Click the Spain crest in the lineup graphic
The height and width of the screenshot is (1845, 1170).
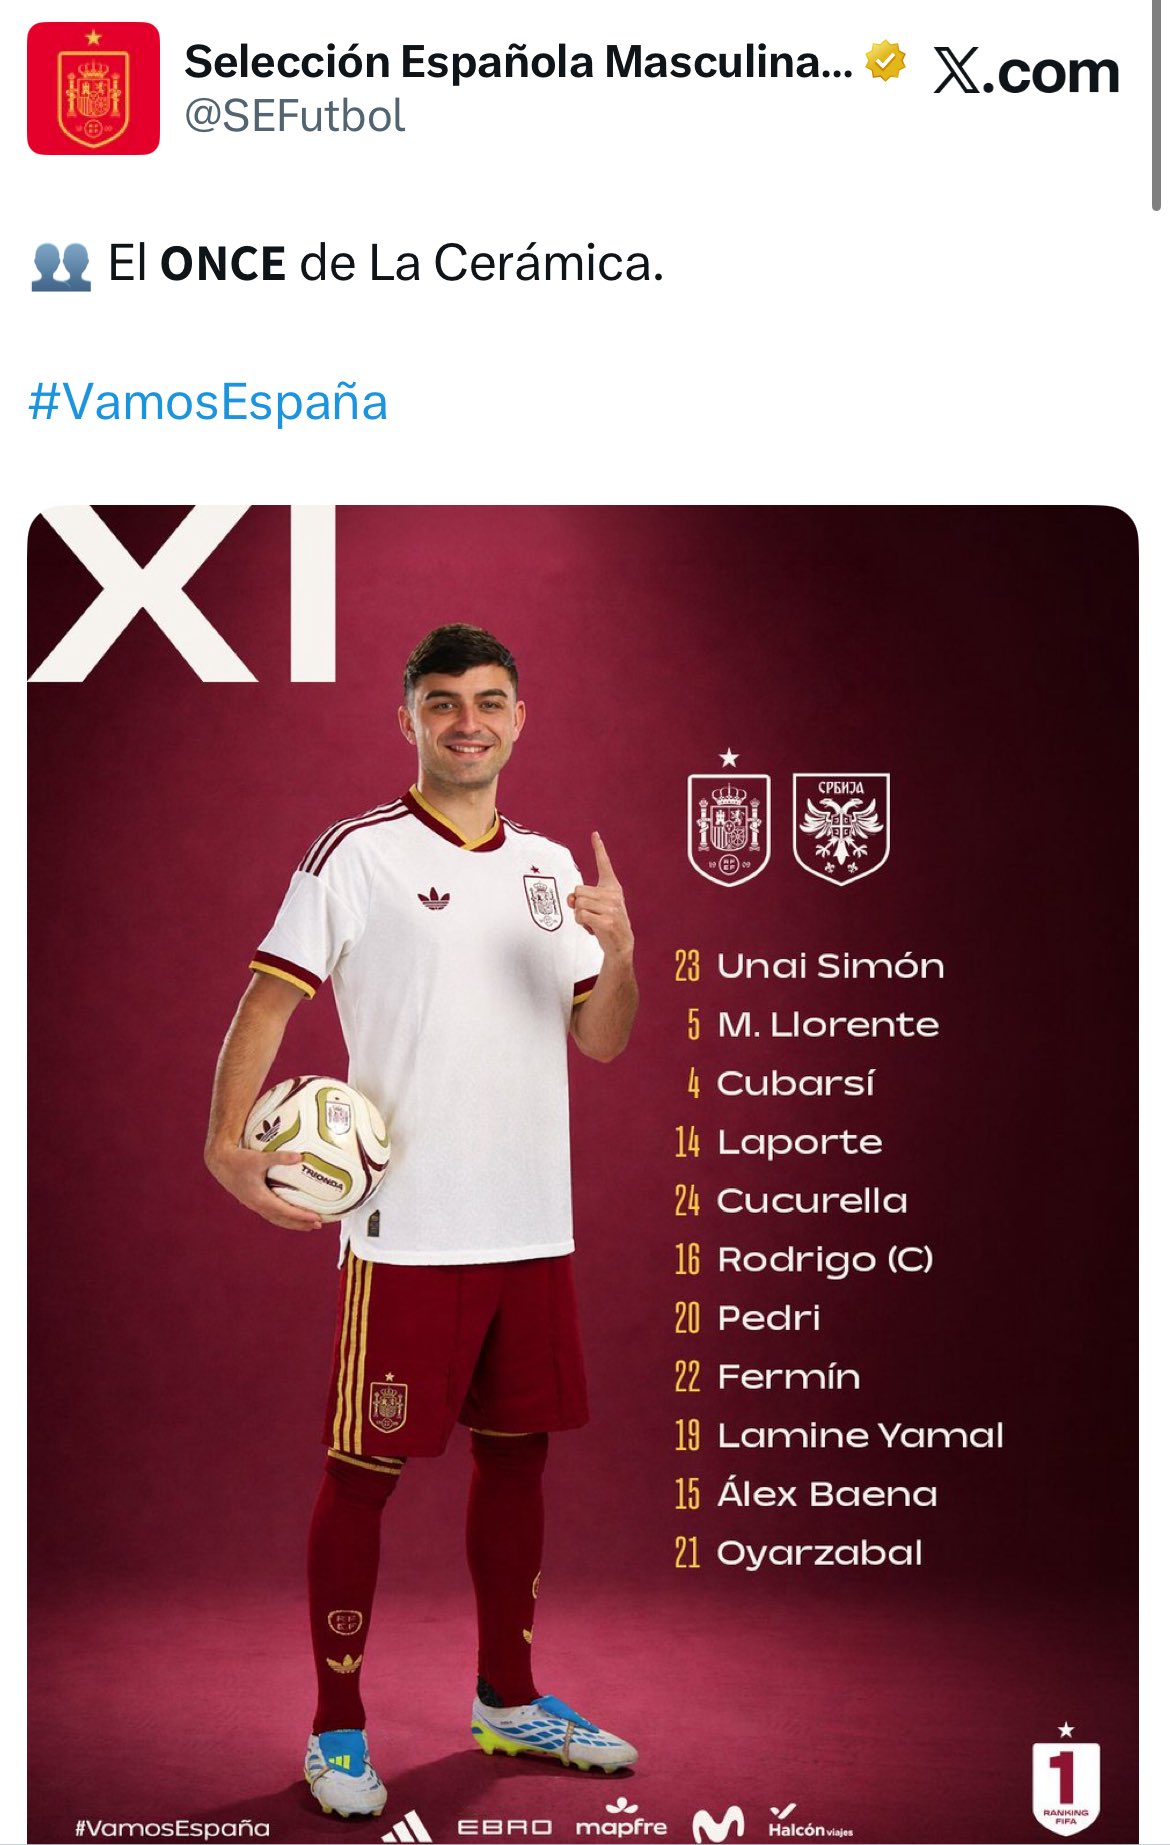coord(729,828)
